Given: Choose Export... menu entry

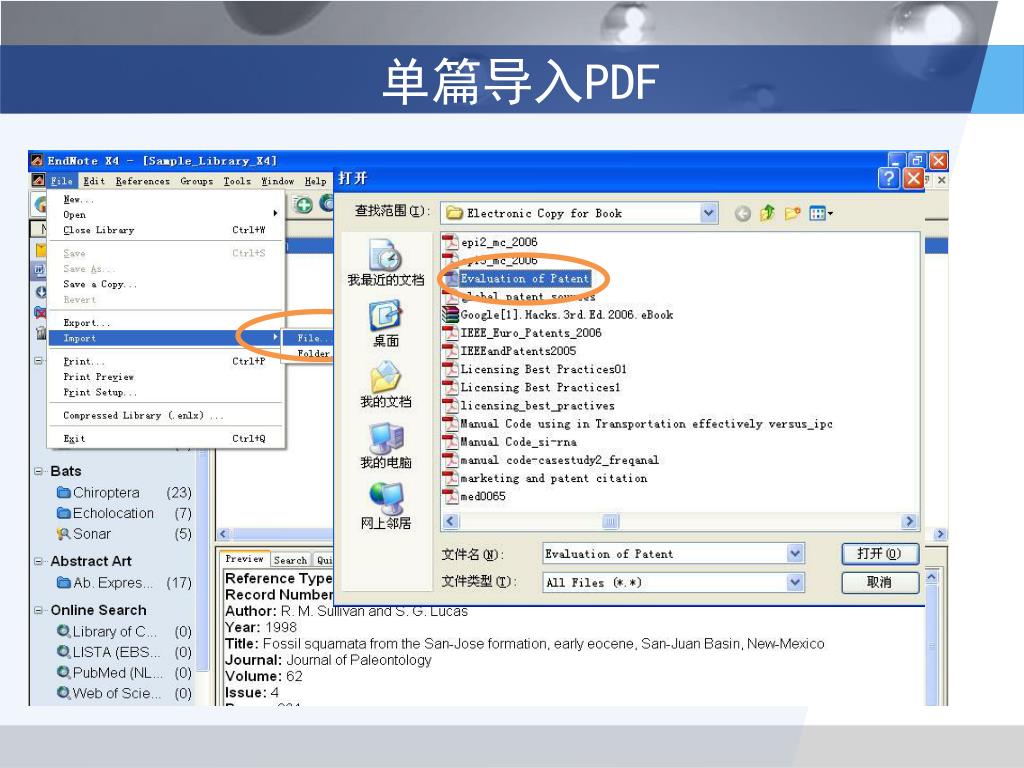Looking at the screenshot, I should [x=166, y=323].
